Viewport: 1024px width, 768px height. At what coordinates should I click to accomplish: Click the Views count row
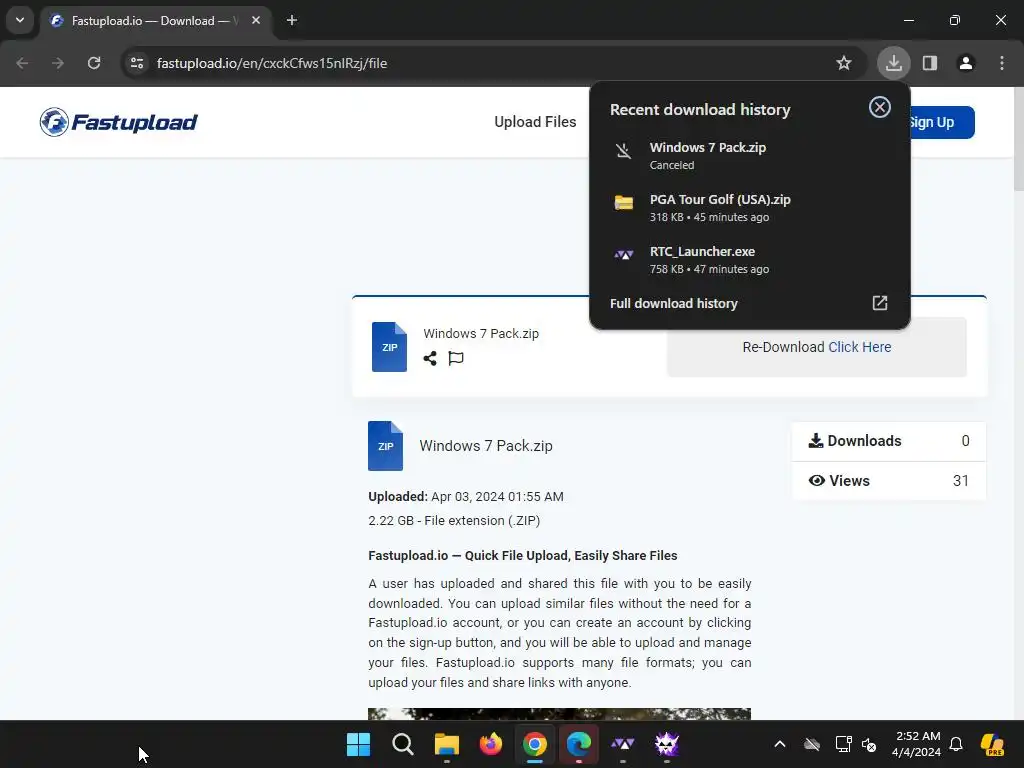point(889,481)
